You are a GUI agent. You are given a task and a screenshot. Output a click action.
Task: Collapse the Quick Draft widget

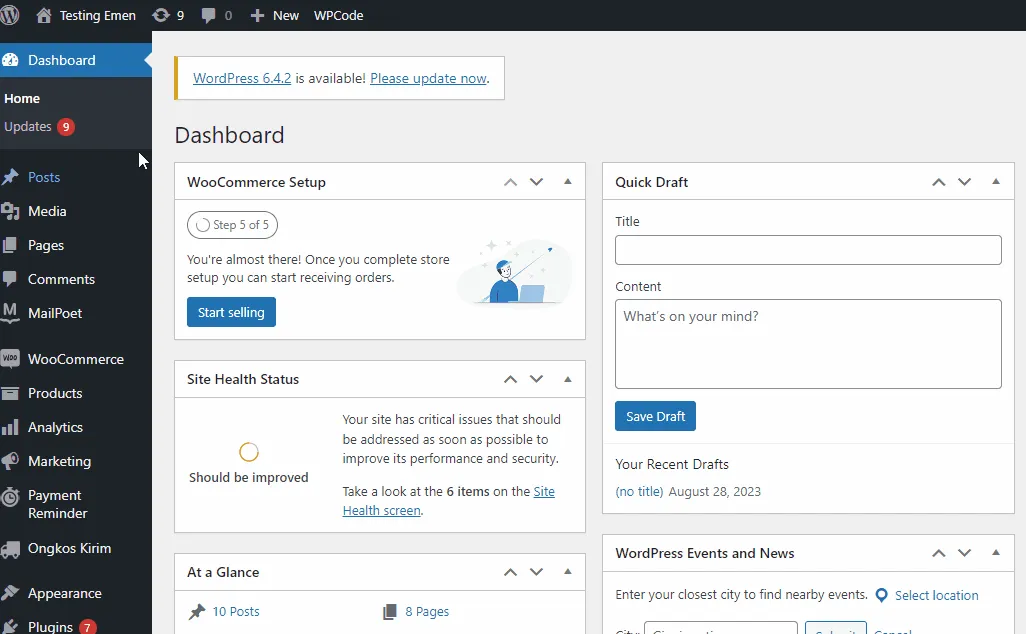(x=995, y=181)
